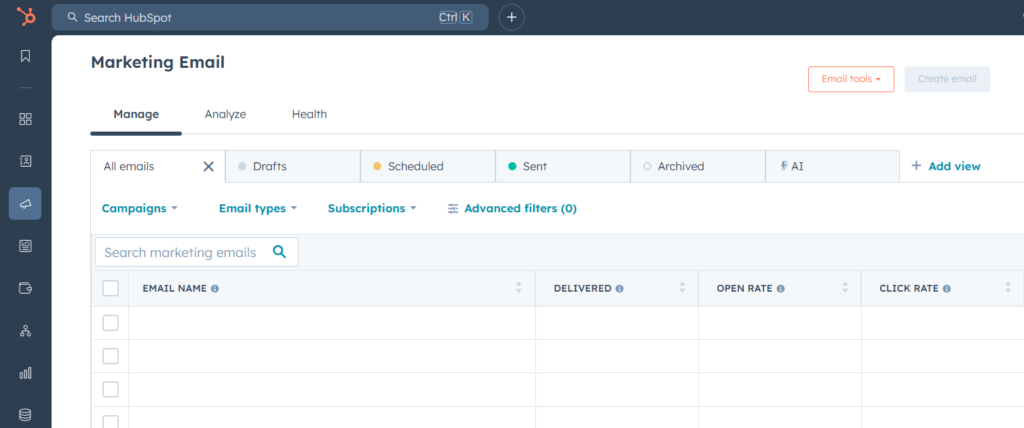Open Advanced filters (0)
The image size is (1024, 428).
512,208
